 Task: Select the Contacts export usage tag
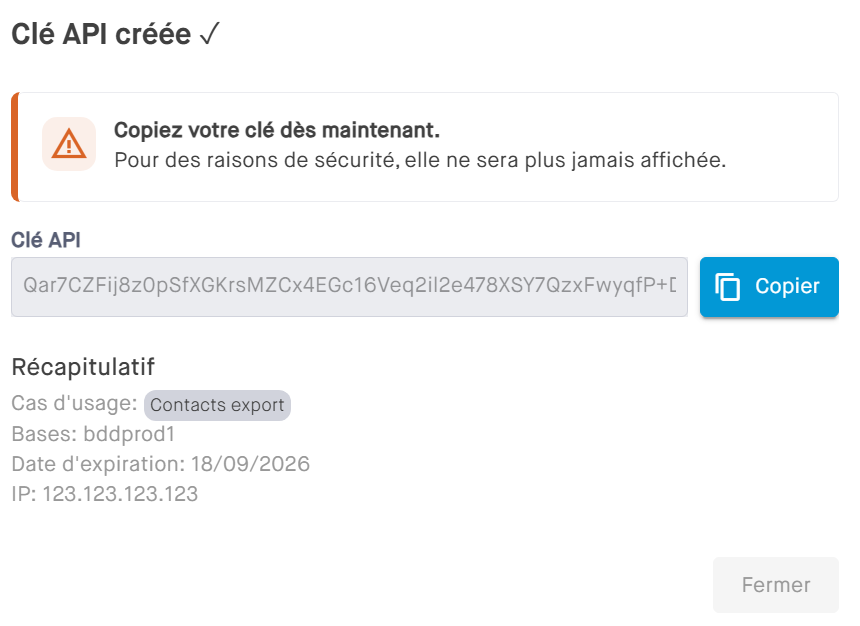(217, 405)
